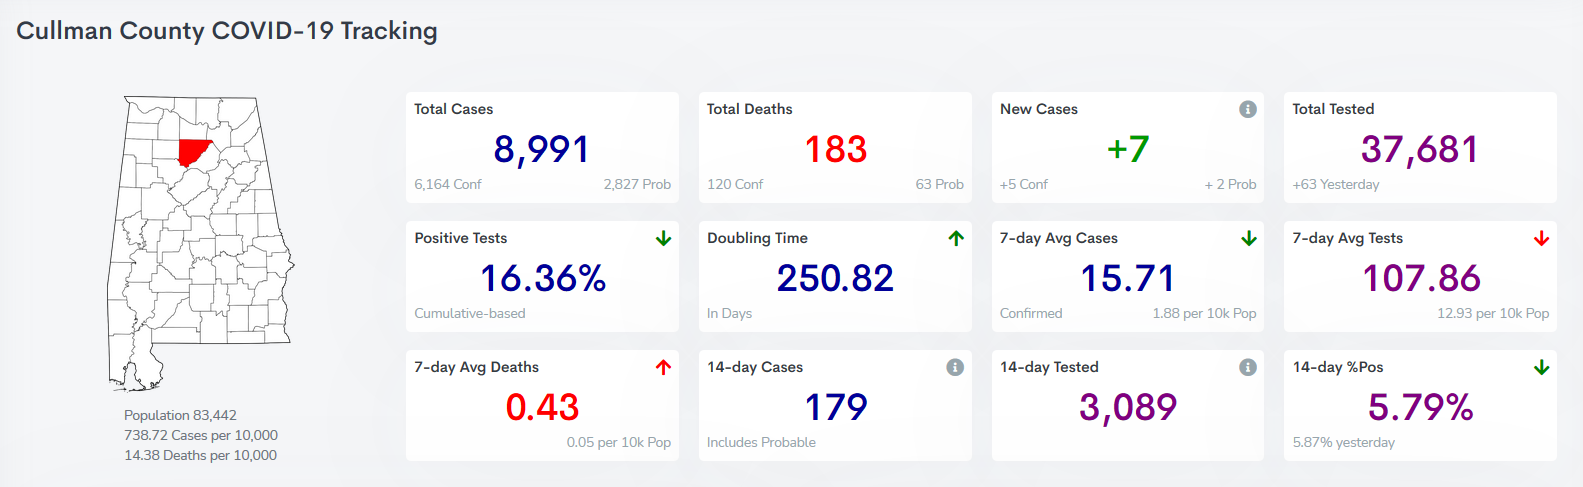Click the +7 new cases number
The image size is (1583, 487).
pyautogui.click(x=1127, y=149)
